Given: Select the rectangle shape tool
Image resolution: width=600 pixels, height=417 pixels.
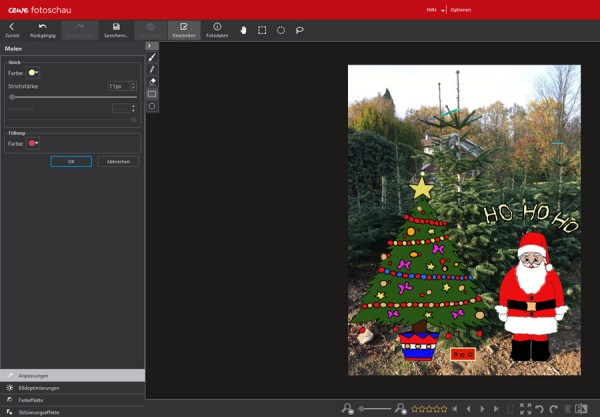Looking at the screenshot, I should click(152, 94).
